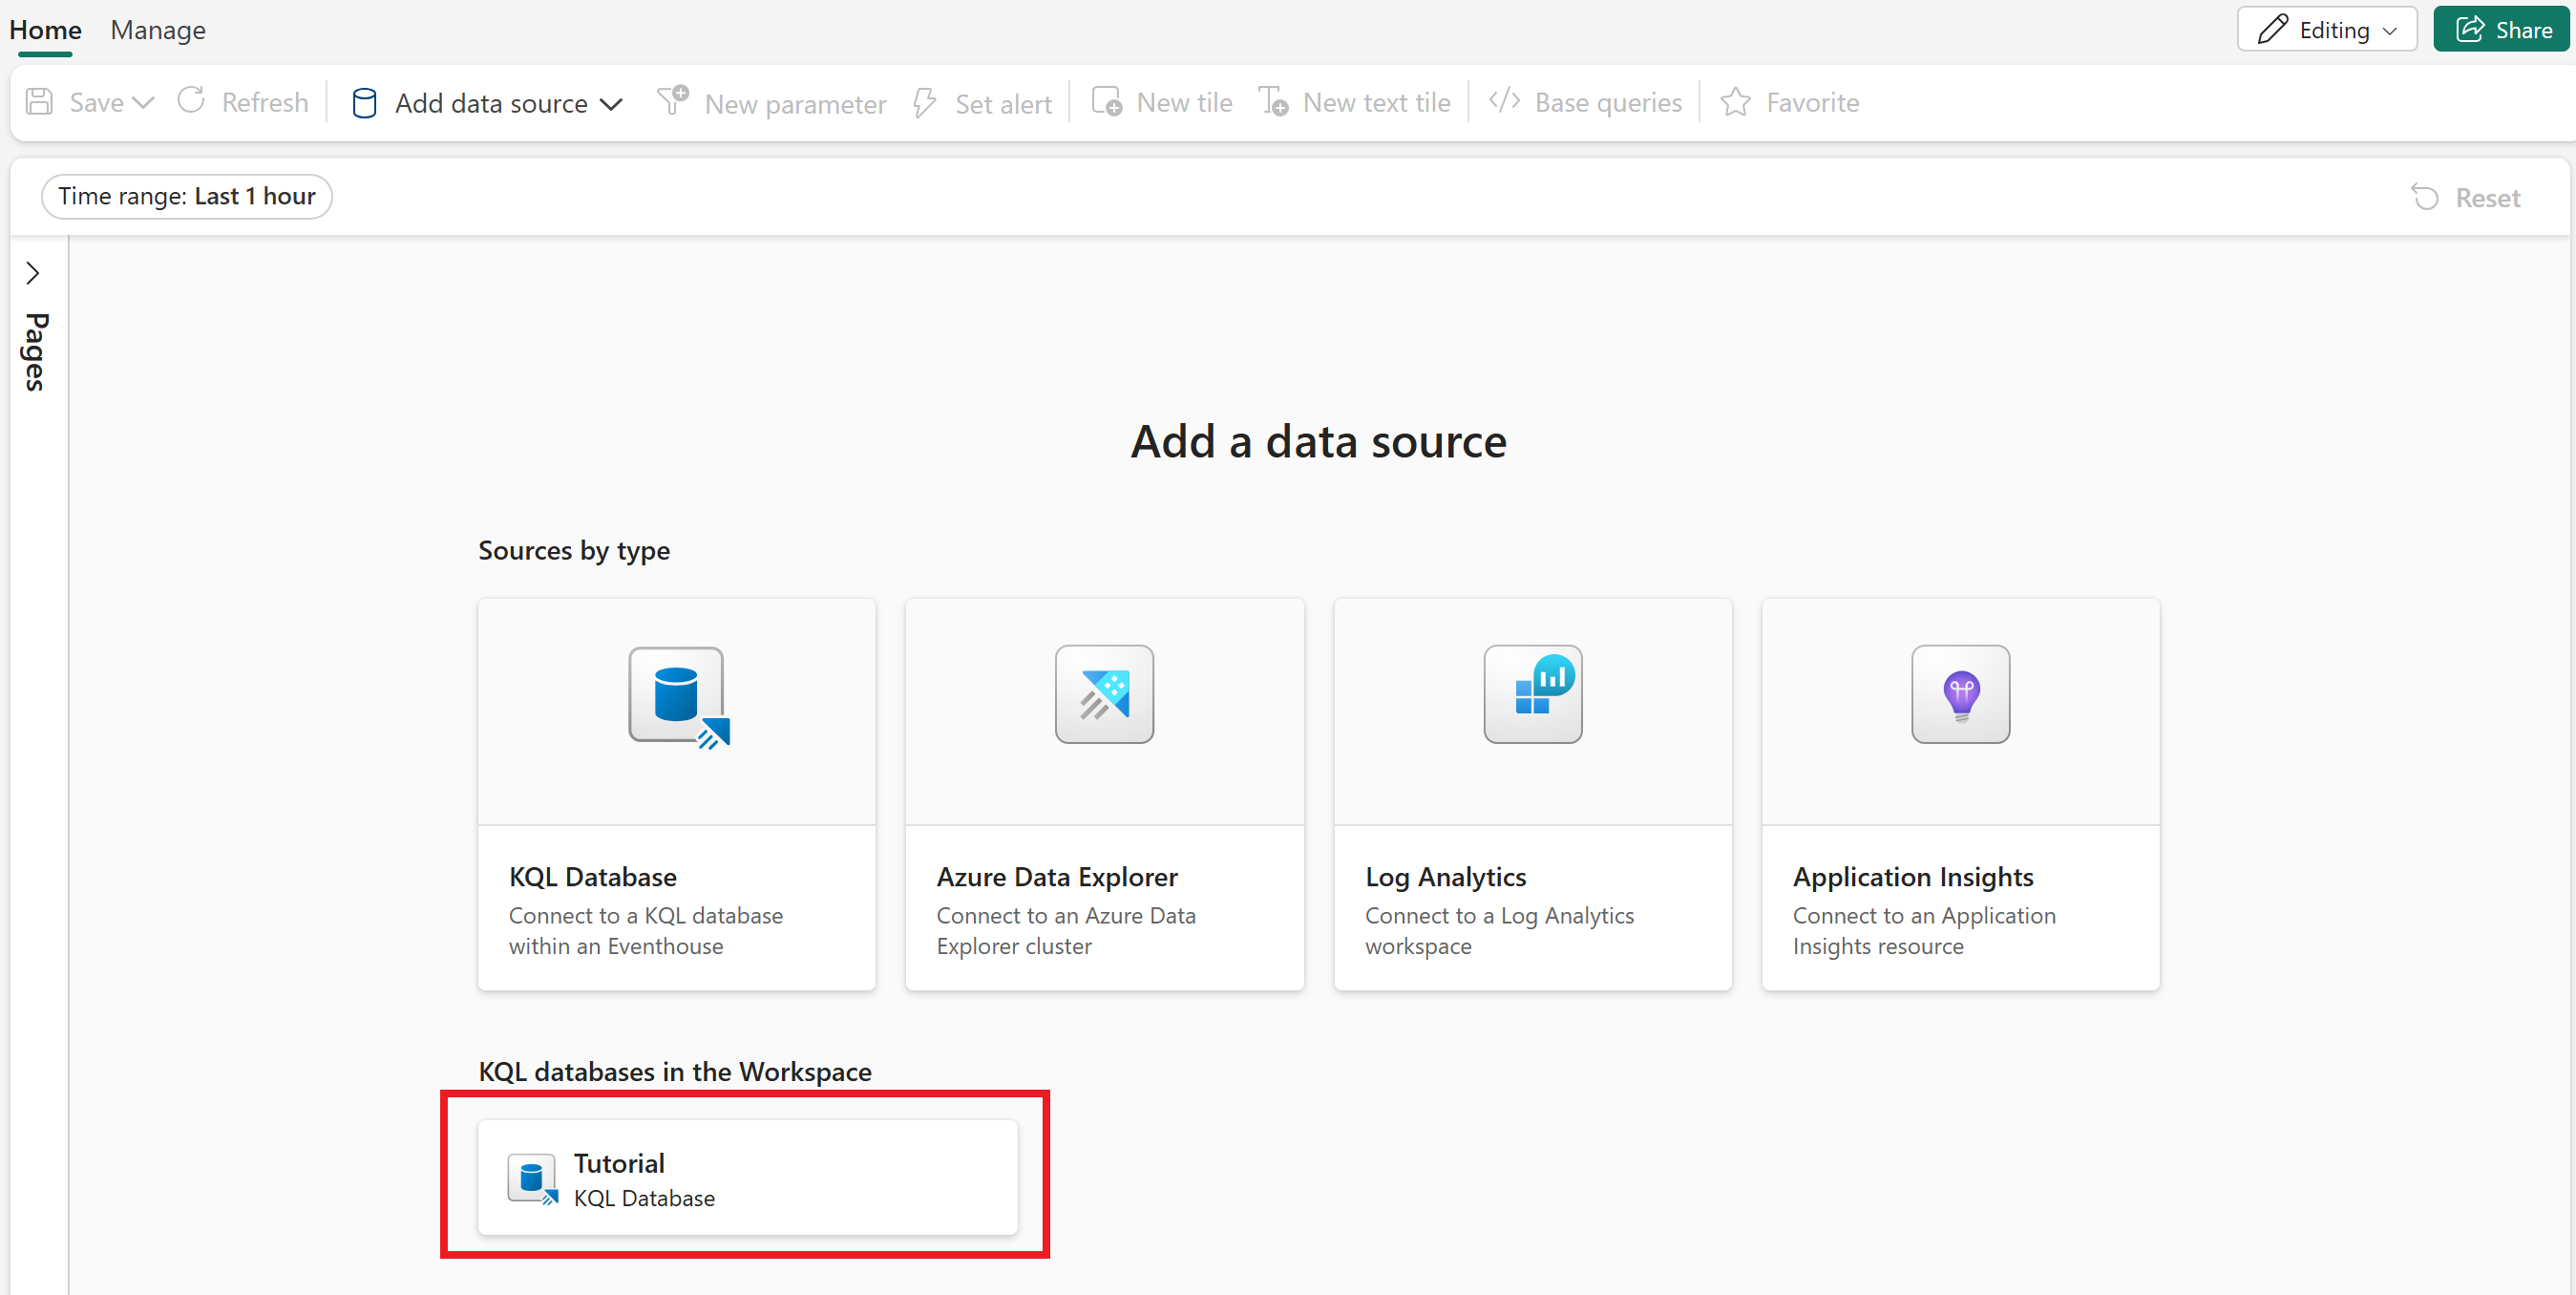
Task: Switch to the Manage tab
Action: coord(157,30)
